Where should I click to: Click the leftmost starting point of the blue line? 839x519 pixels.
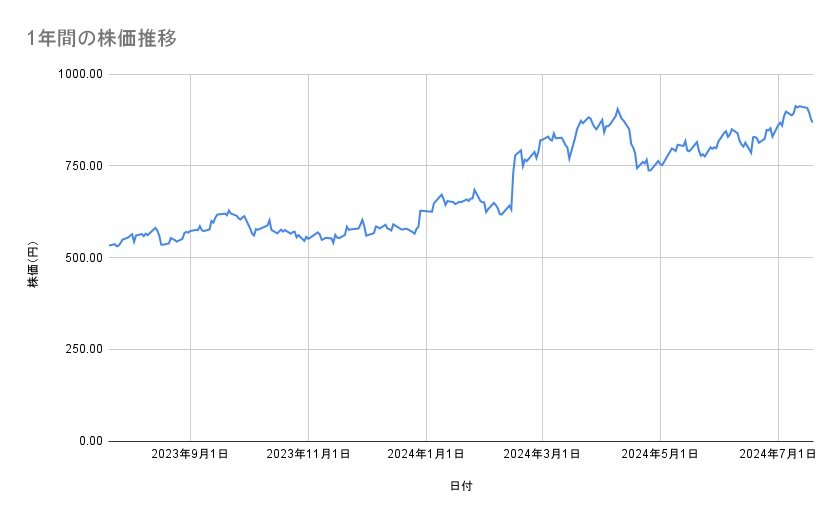point(109,245)
